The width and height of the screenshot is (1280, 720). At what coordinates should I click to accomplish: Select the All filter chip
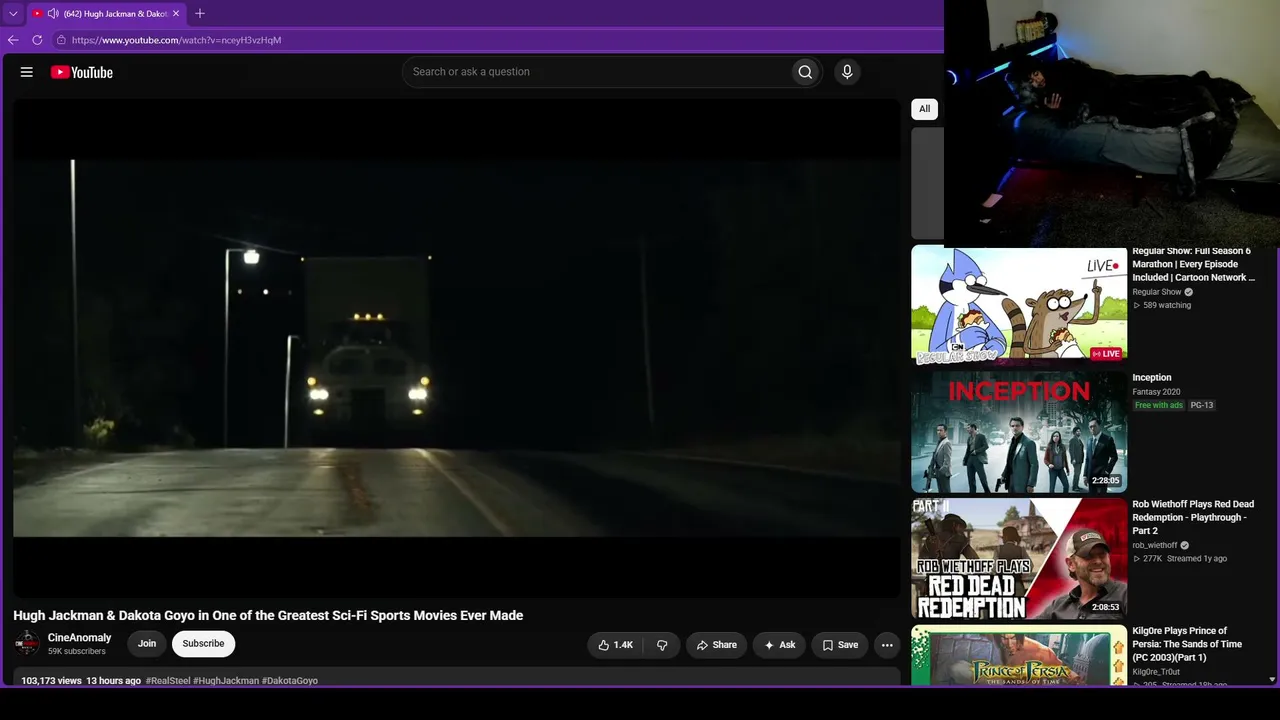[924, 109]
